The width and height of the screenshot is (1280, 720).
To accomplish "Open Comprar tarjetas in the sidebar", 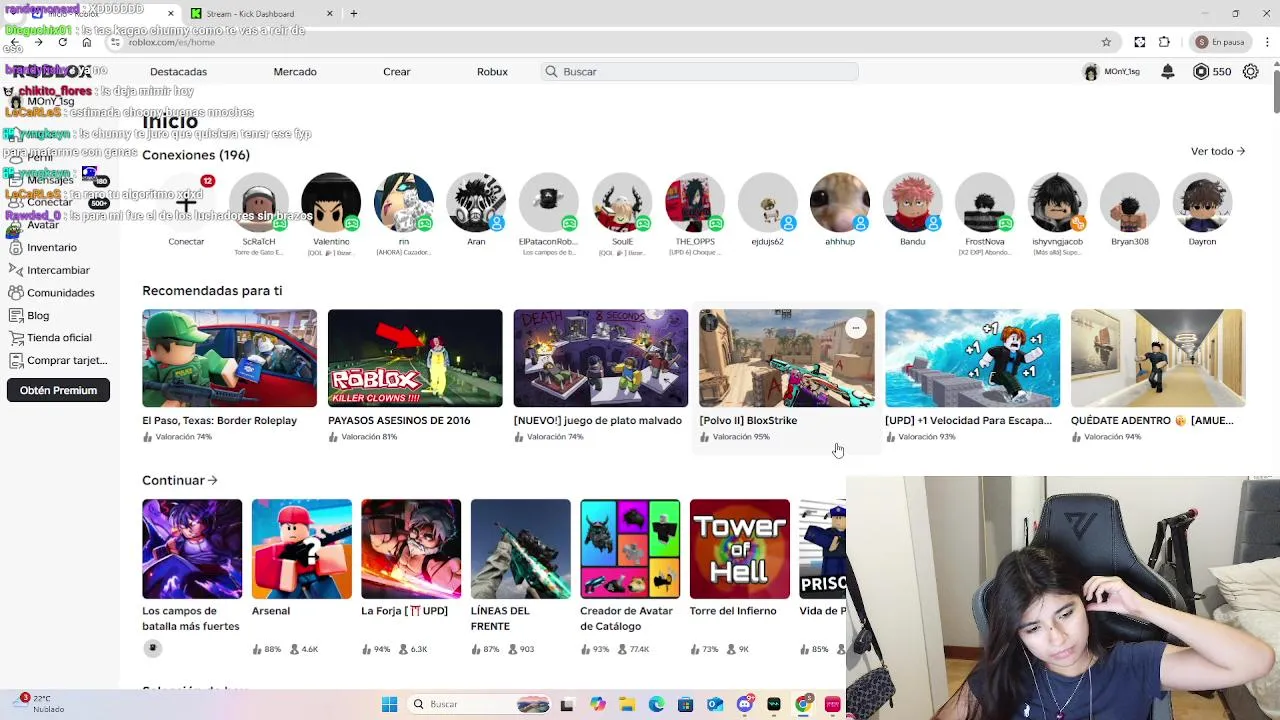I will pos(66,360).
